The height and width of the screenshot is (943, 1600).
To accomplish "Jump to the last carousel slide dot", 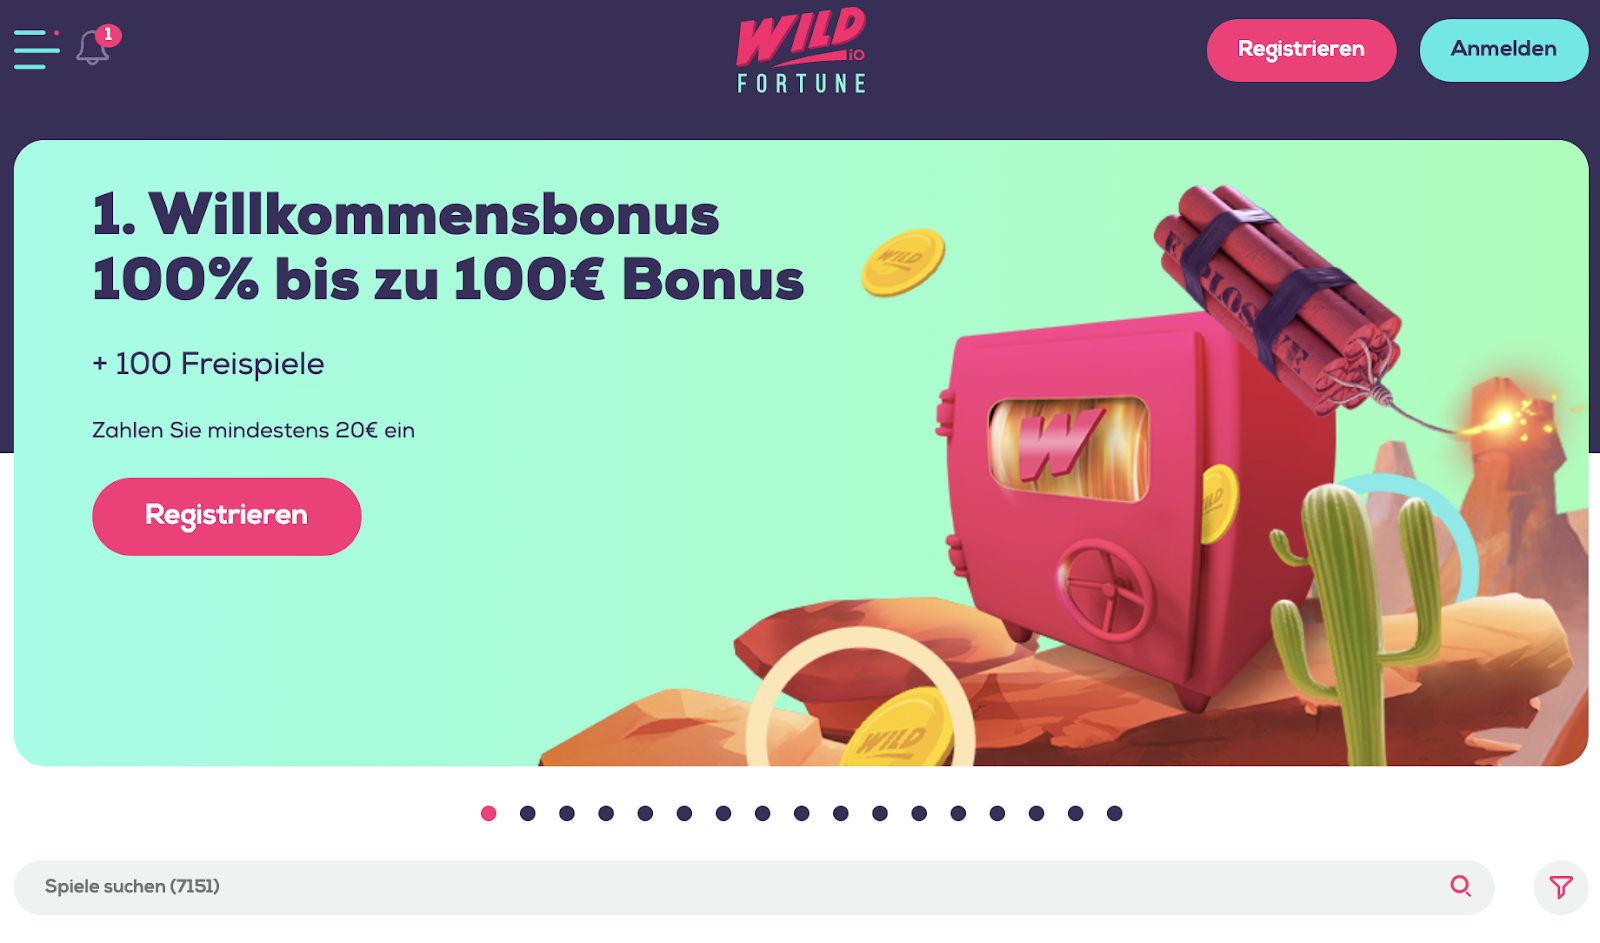I will coord(1115,813).
